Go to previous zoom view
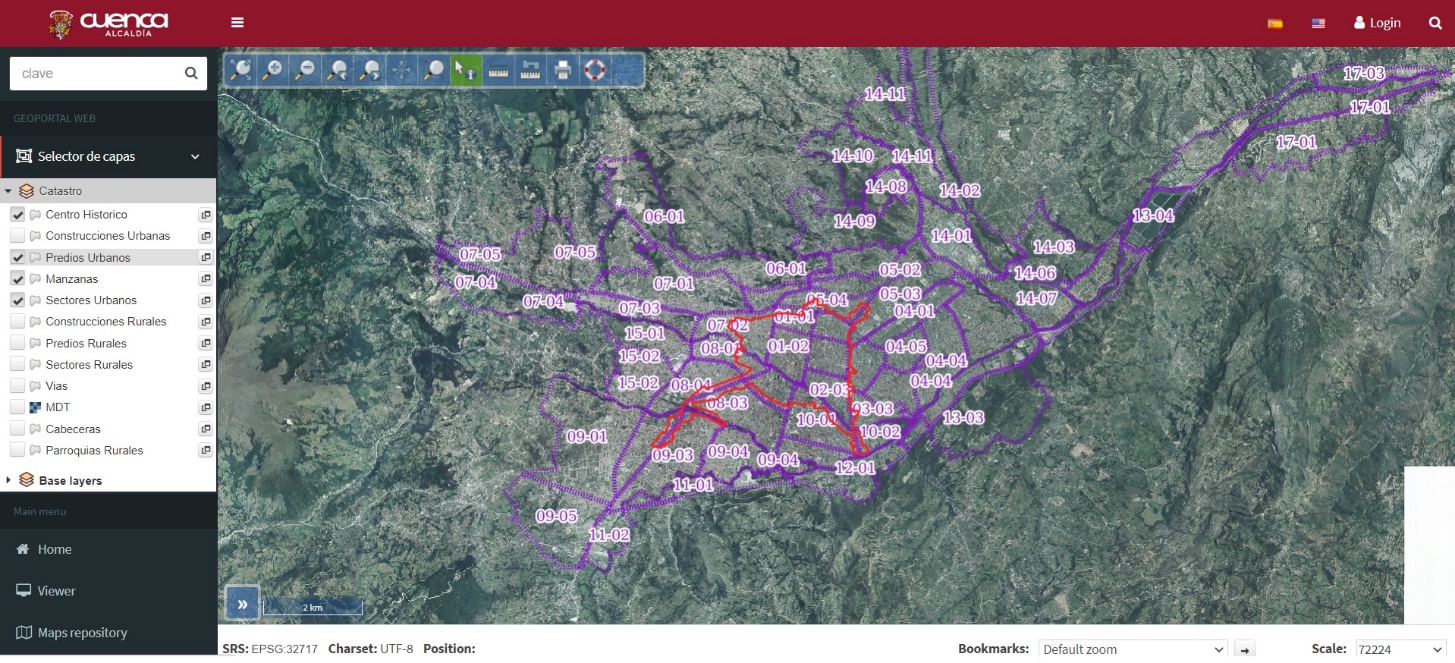The image size is (1455, 663). (x=338, y=70)
